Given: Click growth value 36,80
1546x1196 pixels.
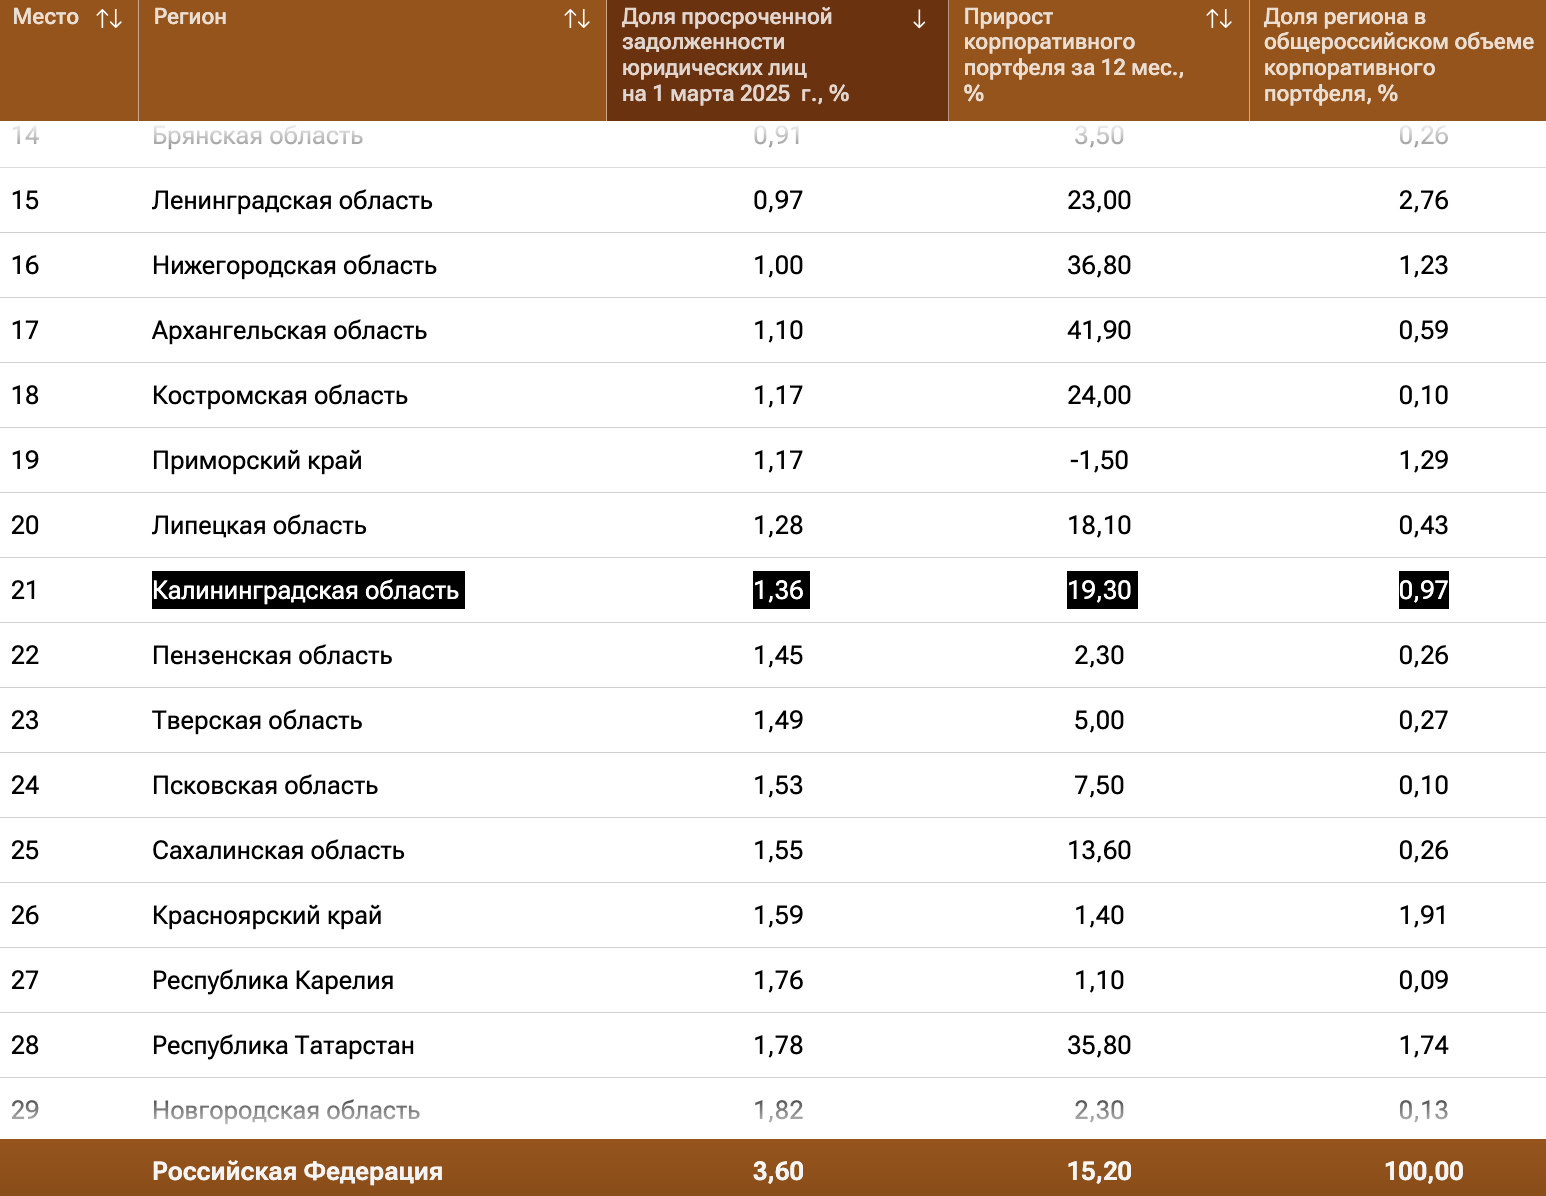Looking at the screenshot, I should 1099,265.
